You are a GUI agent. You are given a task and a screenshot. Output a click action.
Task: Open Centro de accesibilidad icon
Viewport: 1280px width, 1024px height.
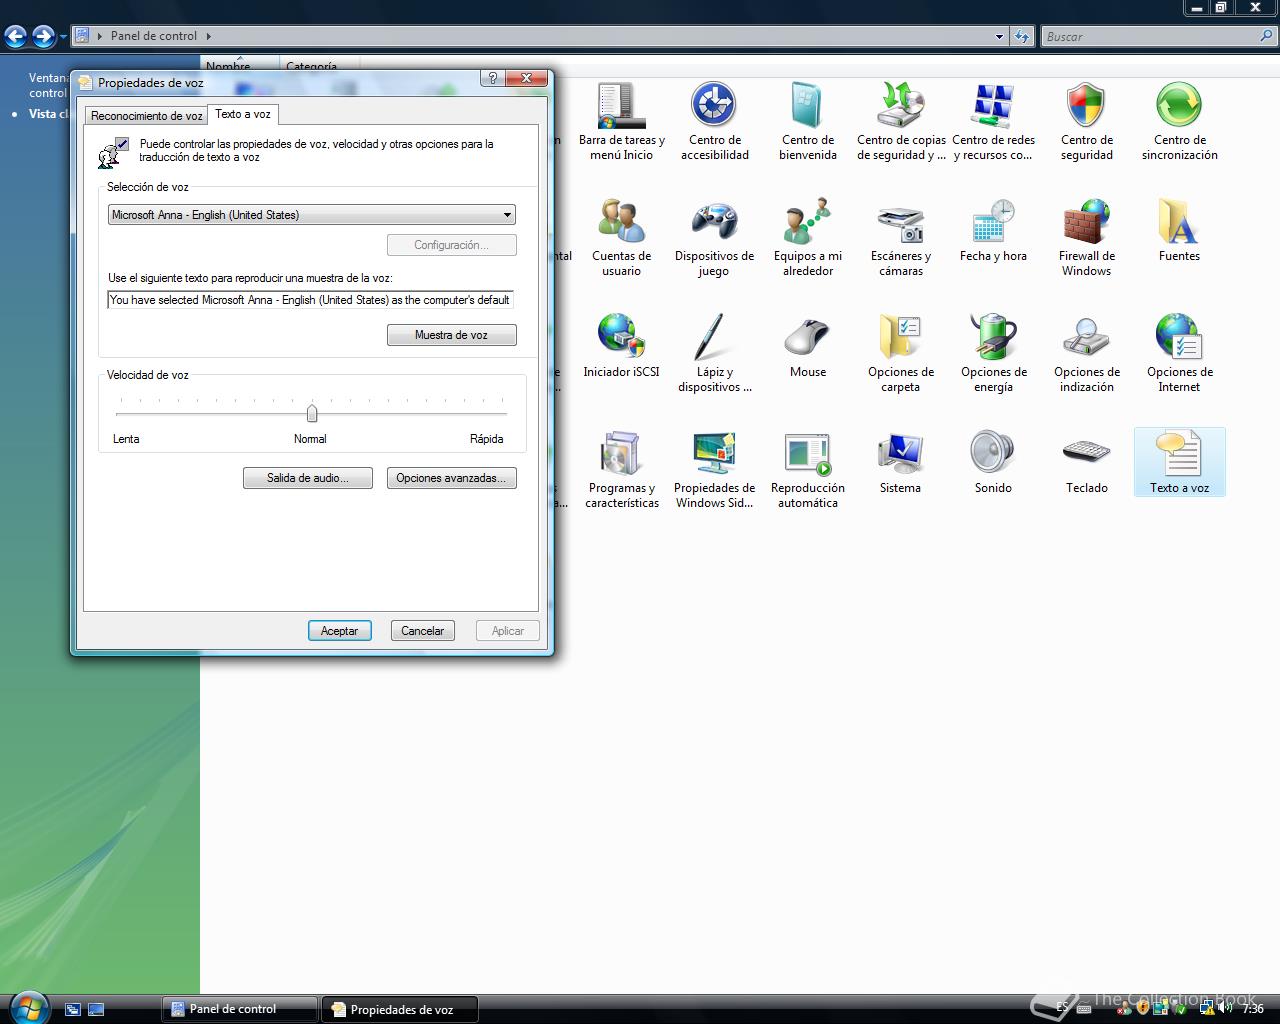coord(714,122)
